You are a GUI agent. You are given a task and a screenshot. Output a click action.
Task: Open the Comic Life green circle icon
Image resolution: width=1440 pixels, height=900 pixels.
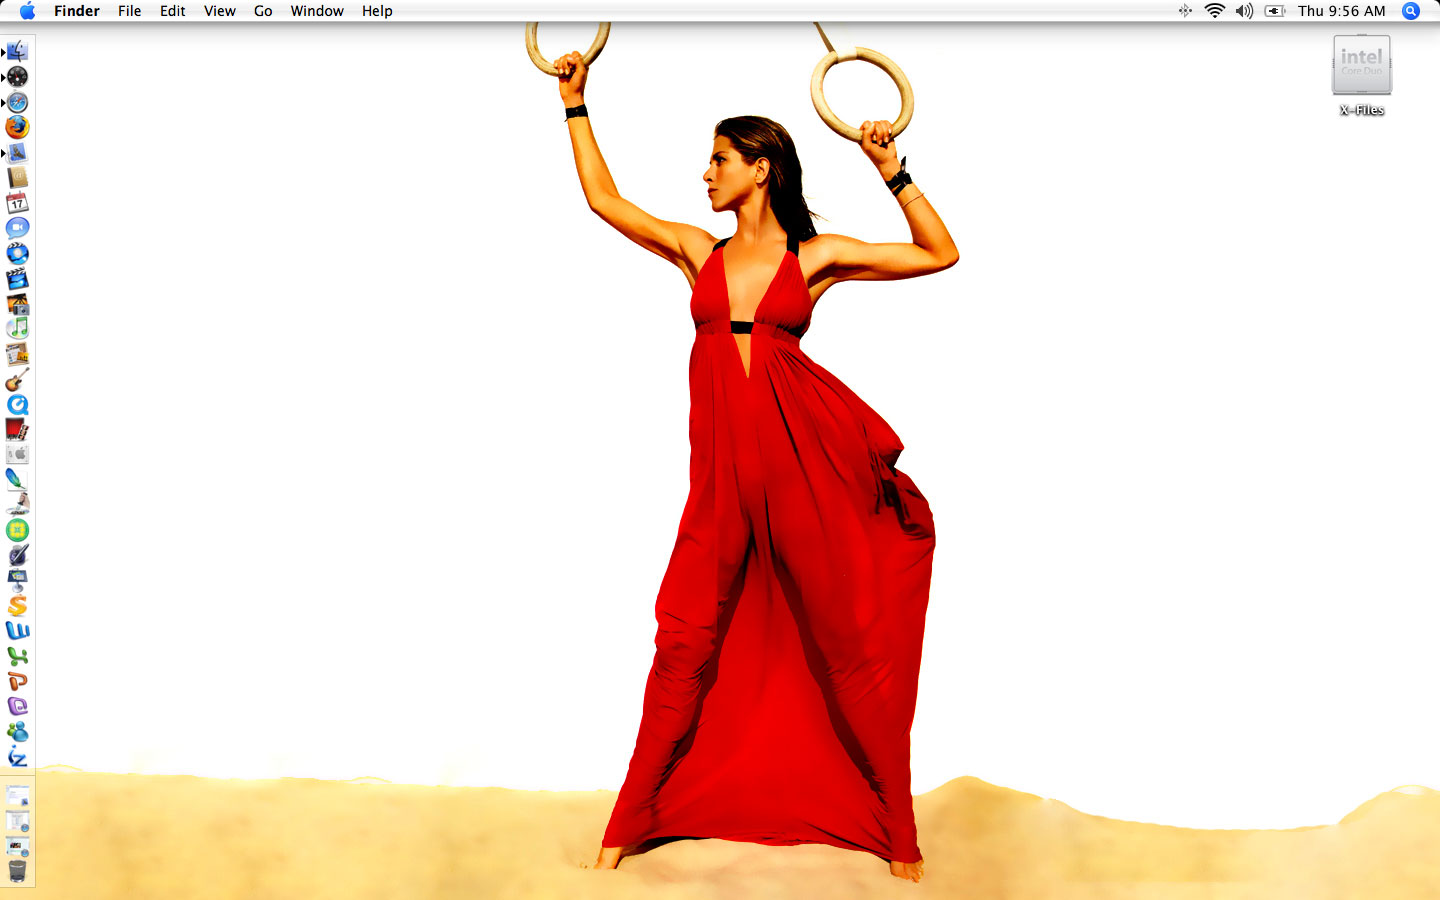[17, 530]
